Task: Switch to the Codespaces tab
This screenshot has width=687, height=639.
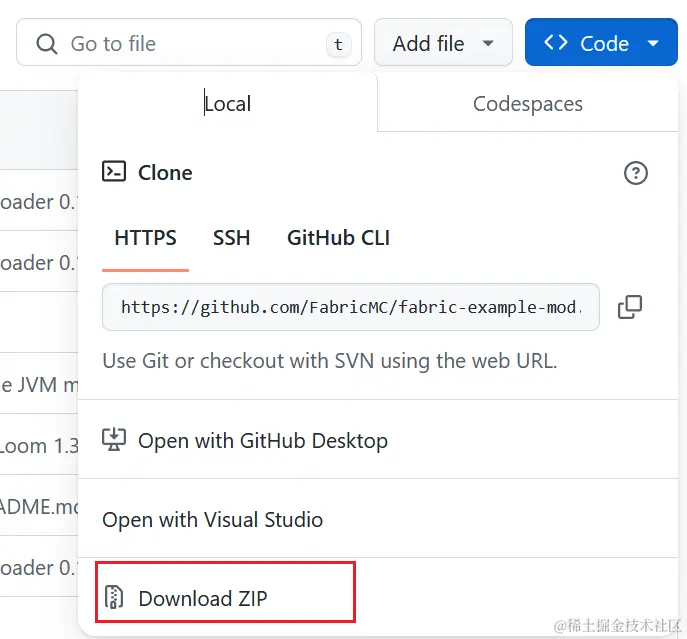Action: coord(528,103)
